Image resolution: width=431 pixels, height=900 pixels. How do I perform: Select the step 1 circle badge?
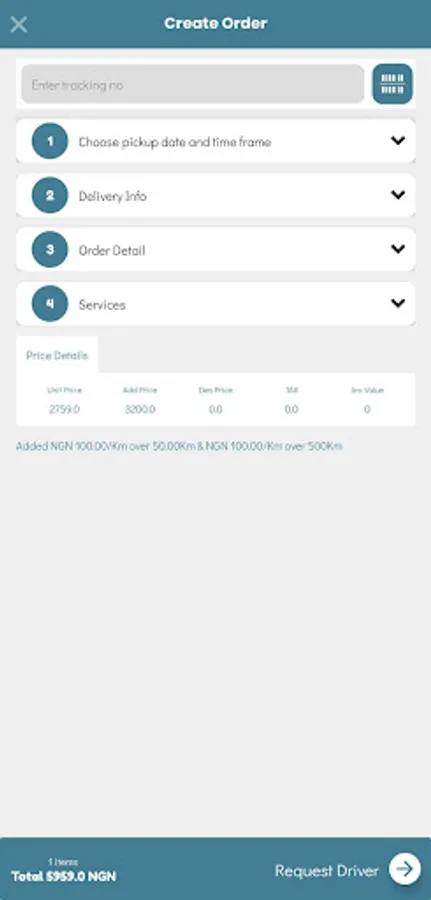coord(50,141)
